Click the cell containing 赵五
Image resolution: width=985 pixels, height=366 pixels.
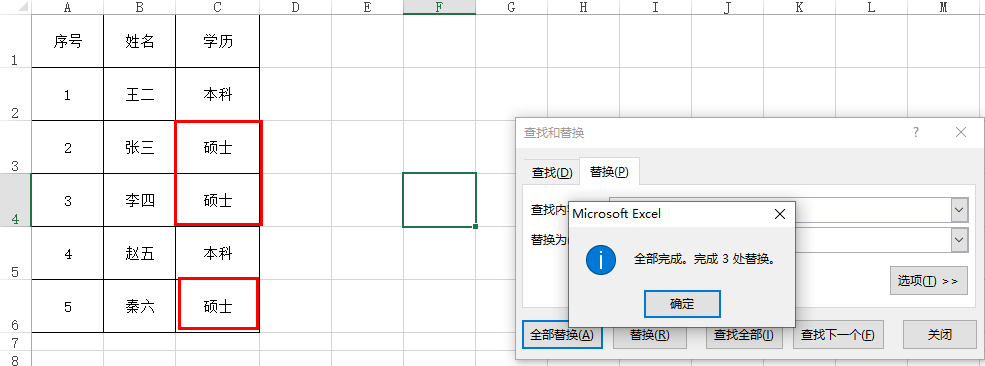(x=139, y=254)
